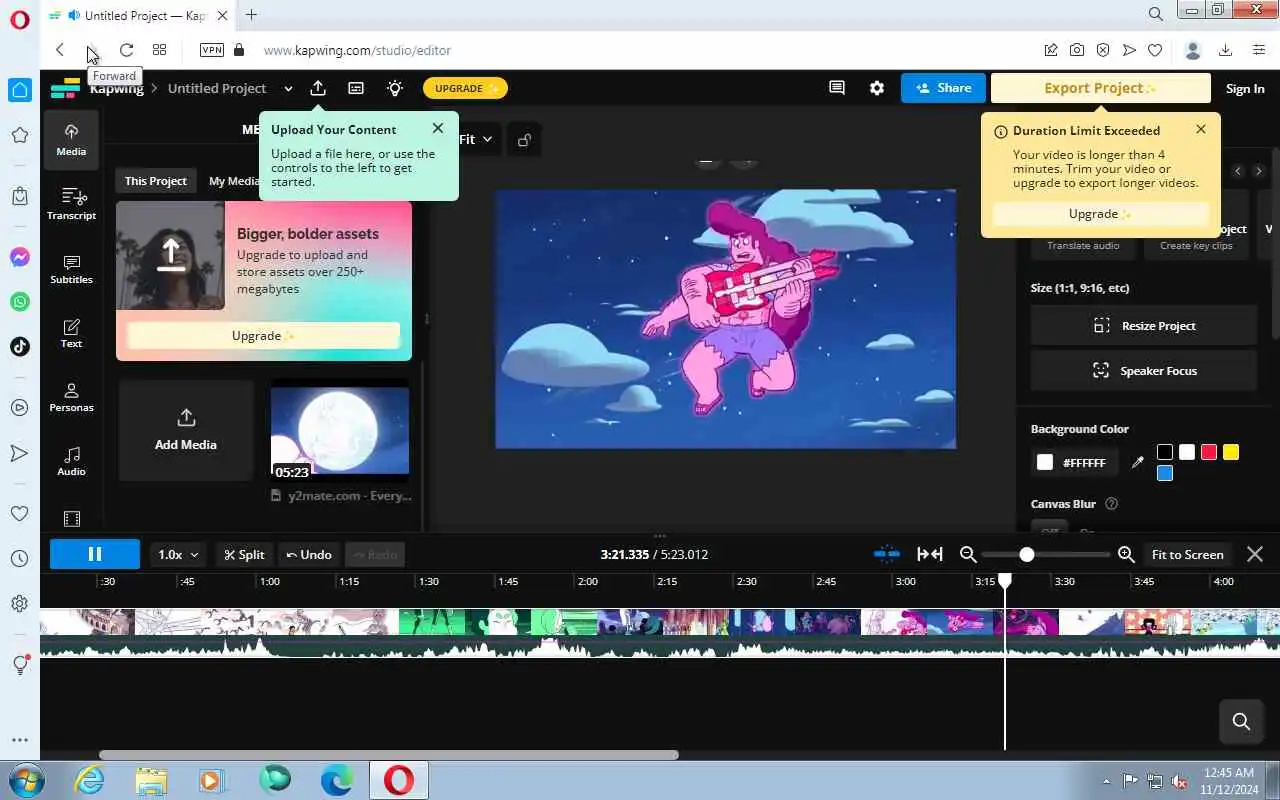Open the Media panel in sidebar
This screenshot has height=800, width=1280.
click(x=71, y=140)
